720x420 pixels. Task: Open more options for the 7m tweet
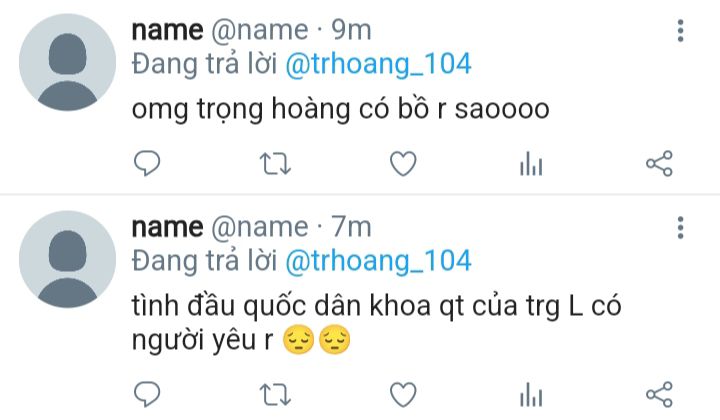pyautogui.click(x=681, y=228)
